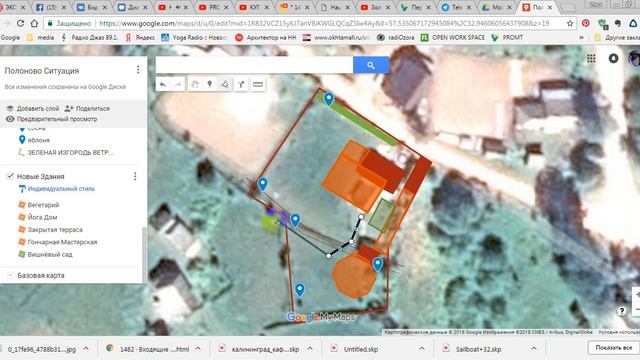Click Поделиться to share the map
The width and height of the screenshot is (640, 360).
click(x=87, y=109)
